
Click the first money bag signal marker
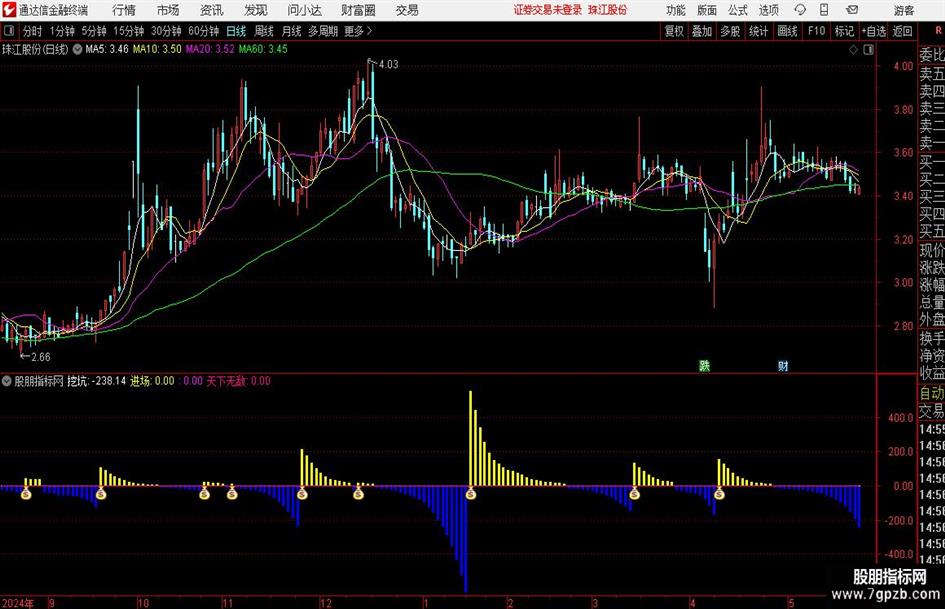click(x=26, y=494)
